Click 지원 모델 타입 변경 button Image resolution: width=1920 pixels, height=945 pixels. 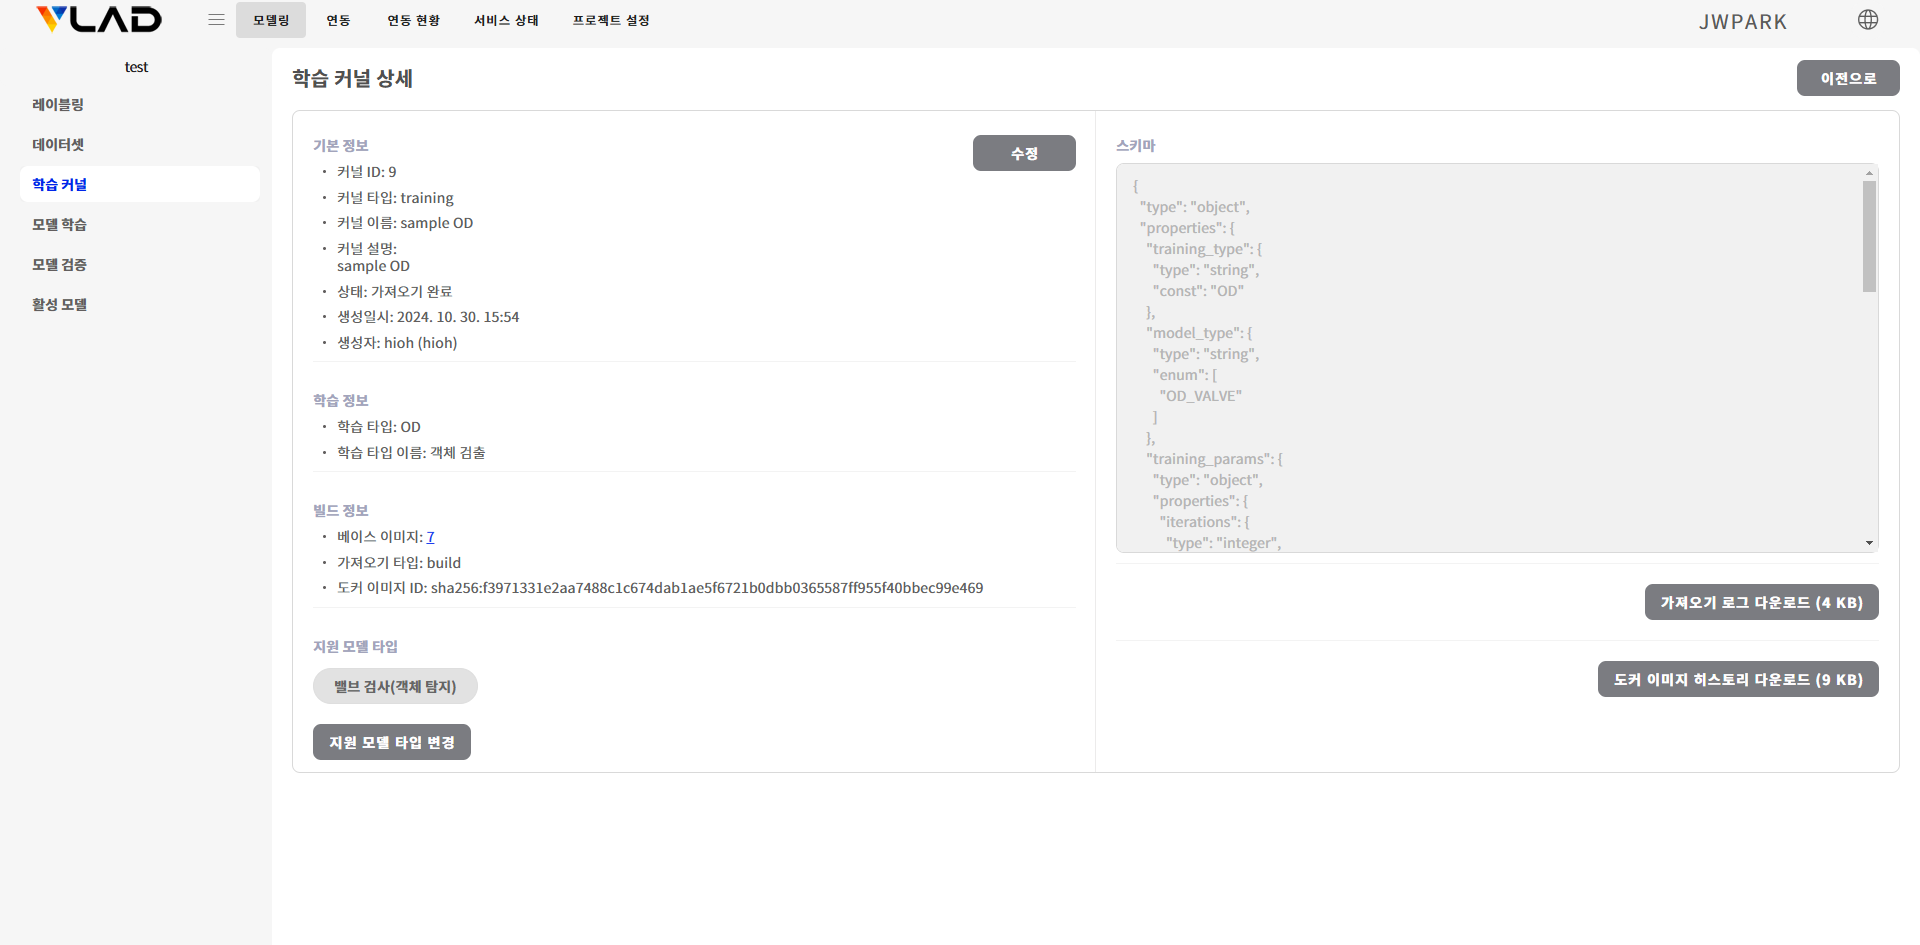[x=391, y=742]
